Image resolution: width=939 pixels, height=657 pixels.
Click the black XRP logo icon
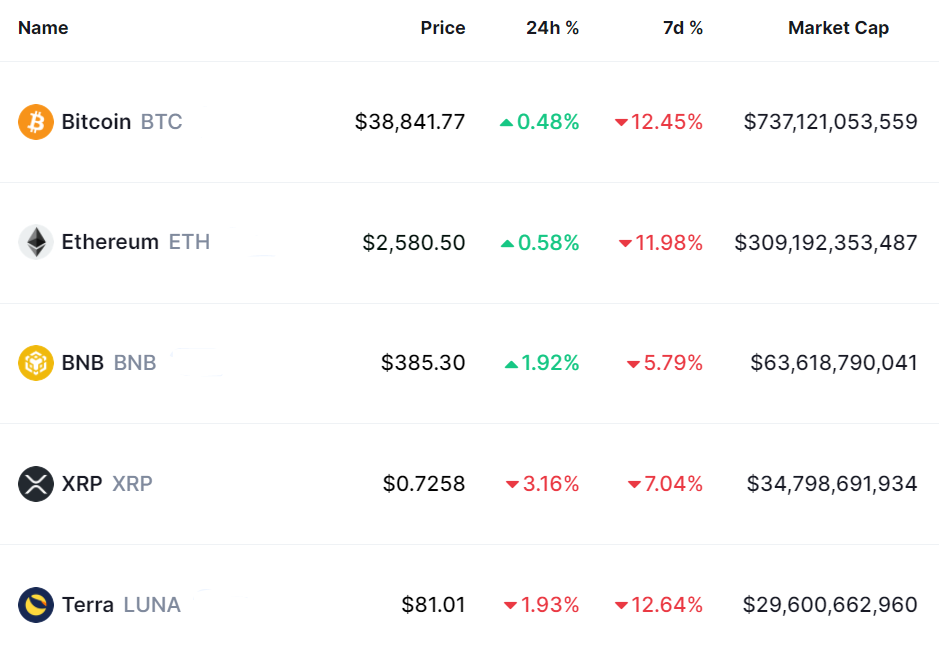point(36,484)
